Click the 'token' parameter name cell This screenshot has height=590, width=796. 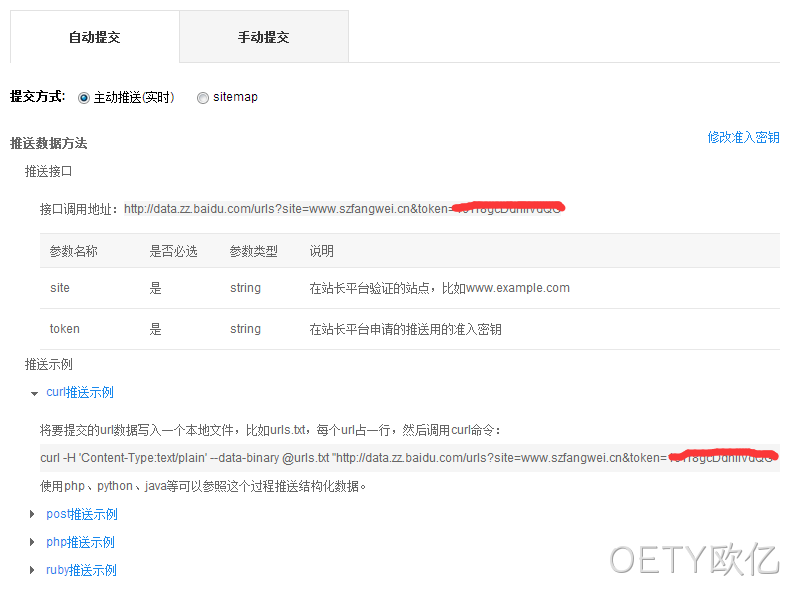click(64, 329)
